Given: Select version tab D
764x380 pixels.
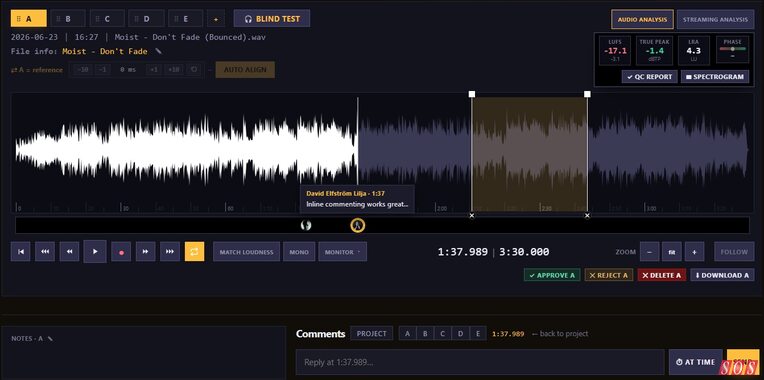Looking at the screenshot, I should 146,19.
